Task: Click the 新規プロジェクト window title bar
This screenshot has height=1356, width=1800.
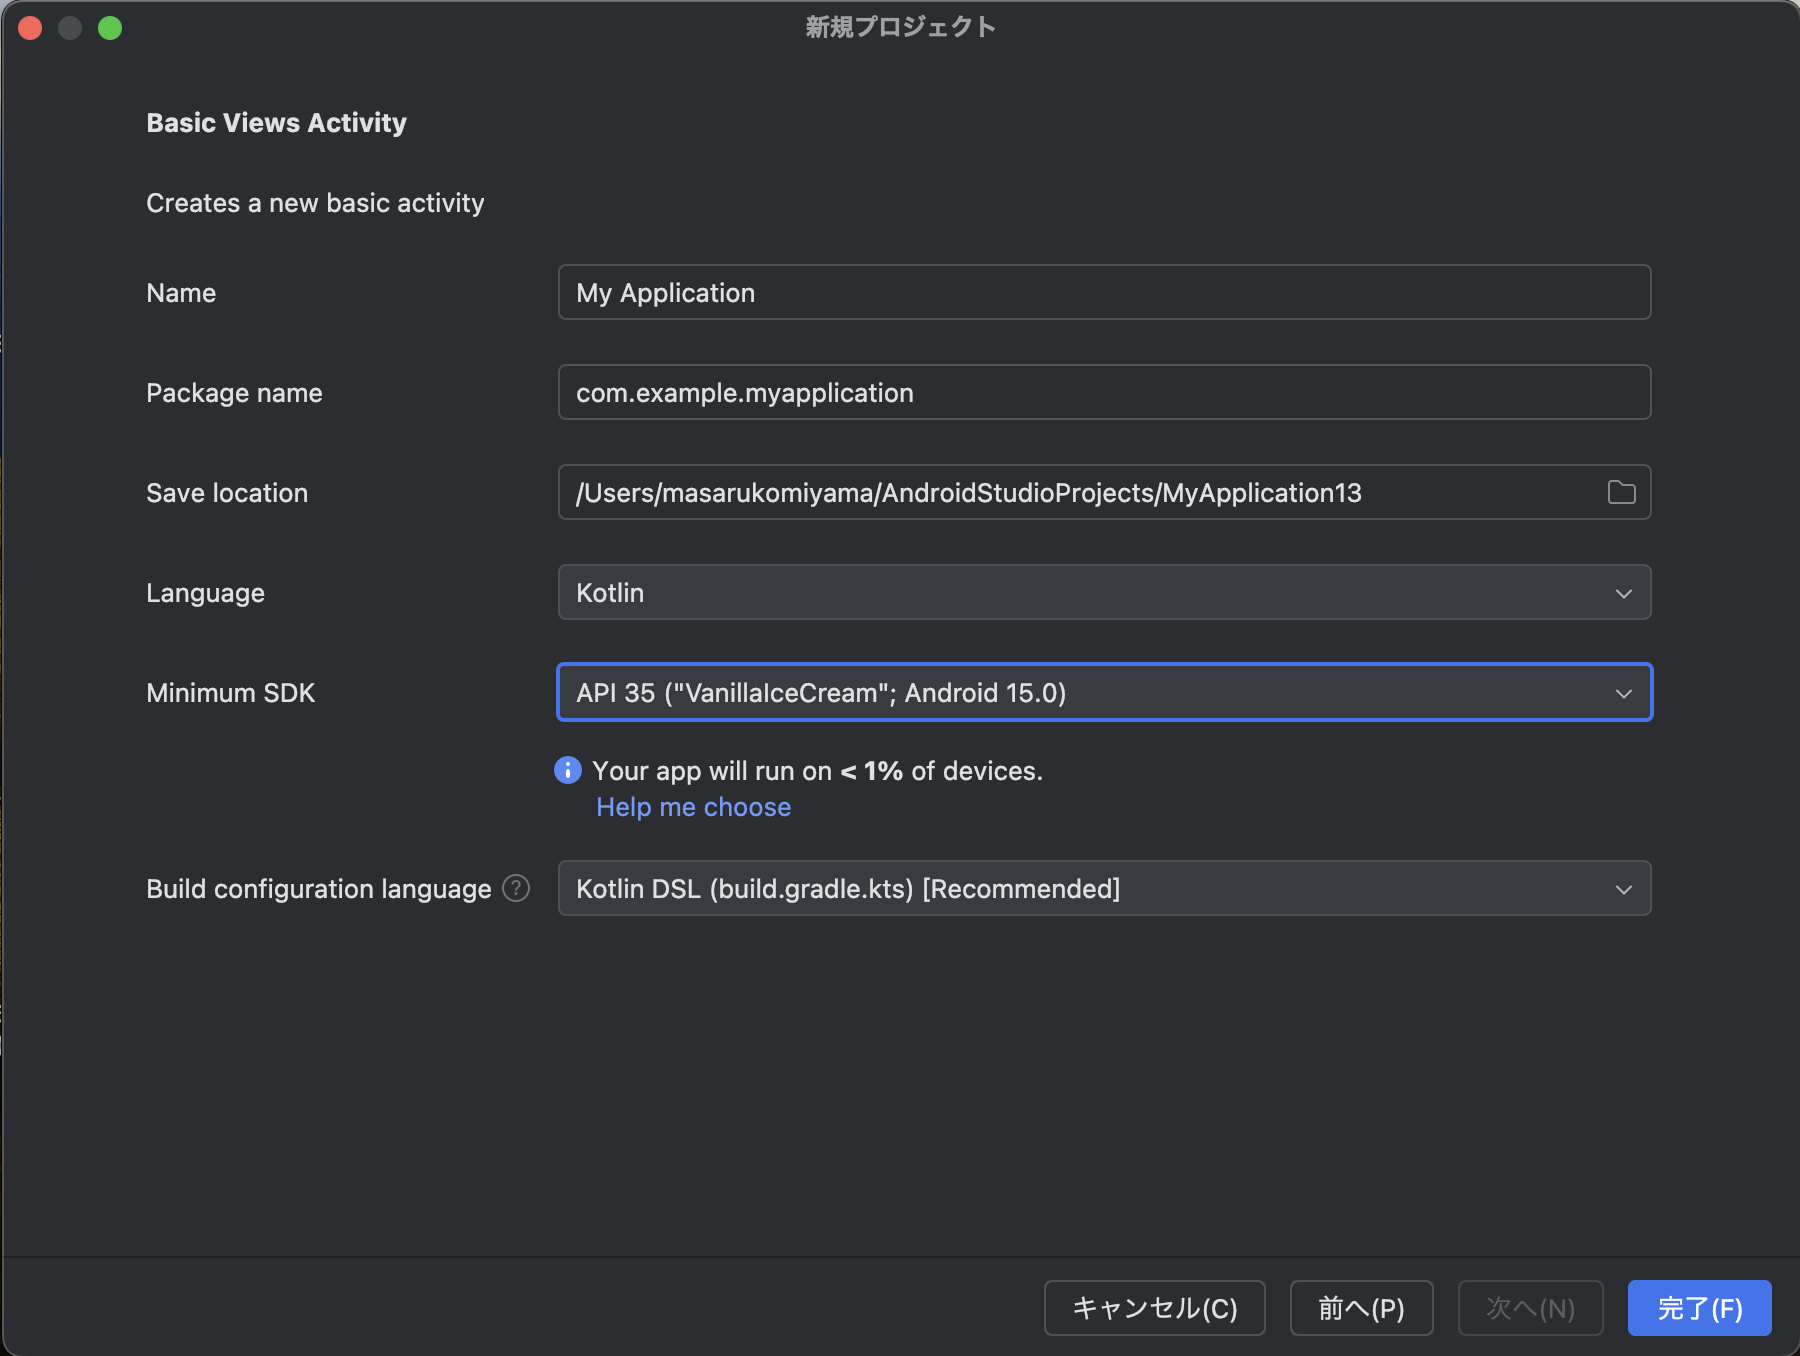Action: point(900,27)
